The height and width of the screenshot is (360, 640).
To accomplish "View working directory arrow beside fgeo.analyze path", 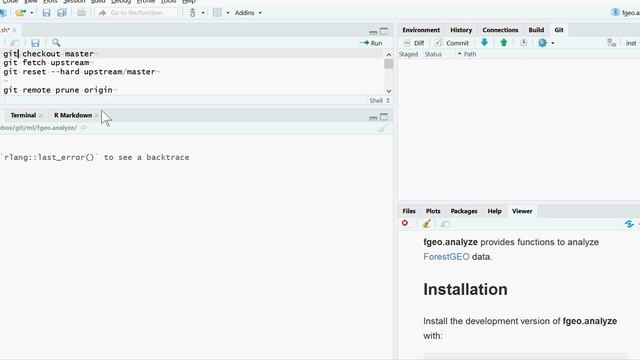I will (84, 128).
